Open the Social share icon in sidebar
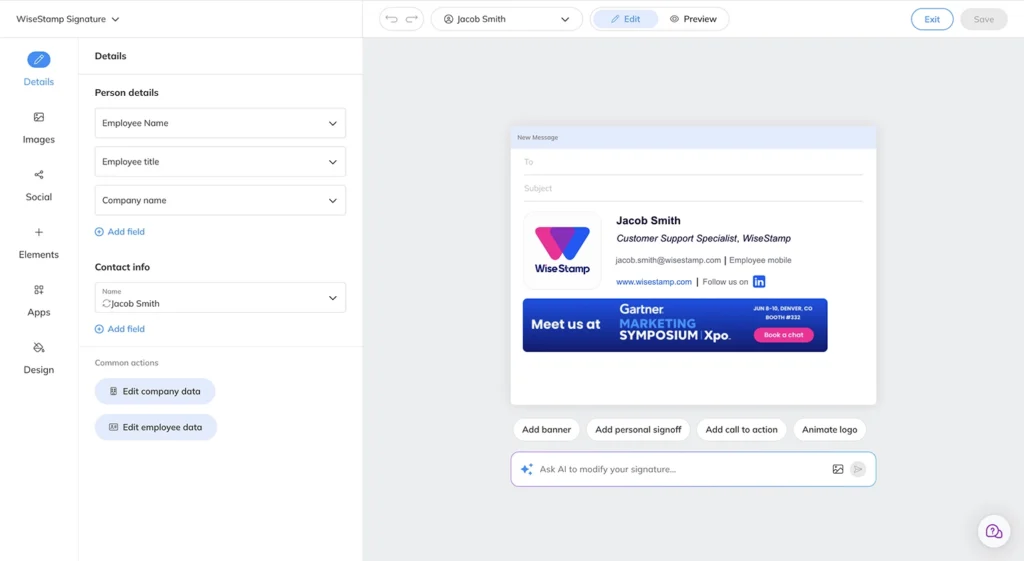The width and height of the screenshot is (1024, 561). click(x=39, y=174)
